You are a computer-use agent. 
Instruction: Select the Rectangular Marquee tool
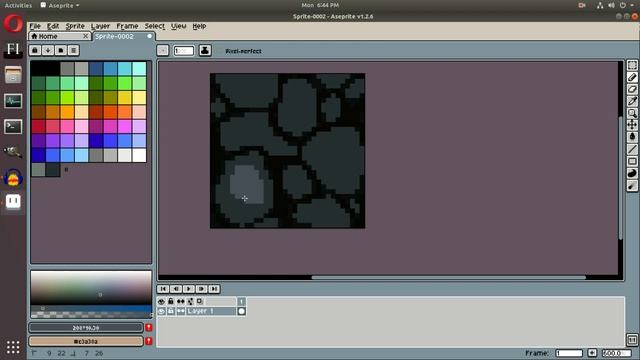click(x=632, y=65)
